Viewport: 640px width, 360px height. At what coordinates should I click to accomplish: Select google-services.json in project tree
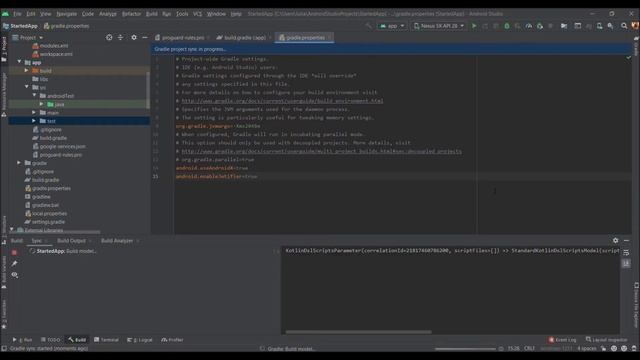(63, 146)
